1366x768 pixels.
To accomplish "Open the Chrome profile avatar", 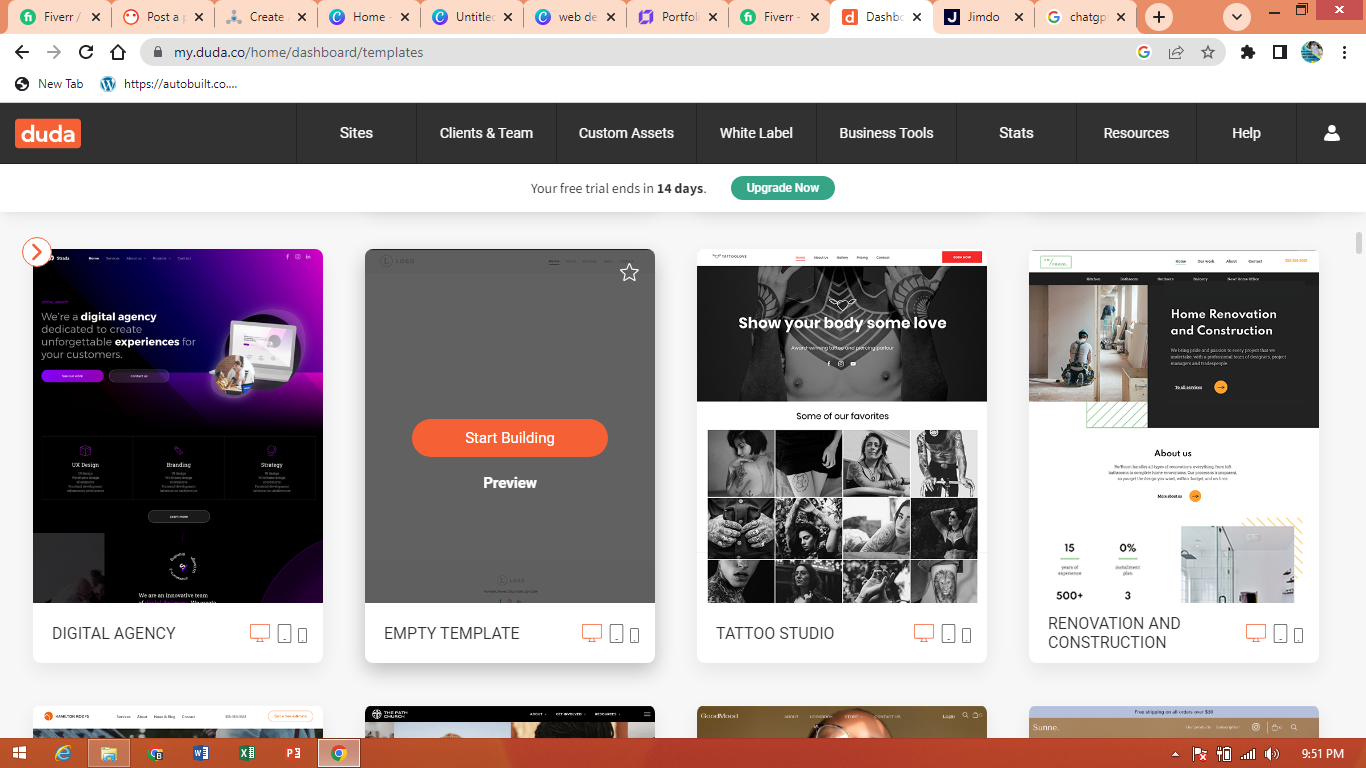I will (1312, 52).
